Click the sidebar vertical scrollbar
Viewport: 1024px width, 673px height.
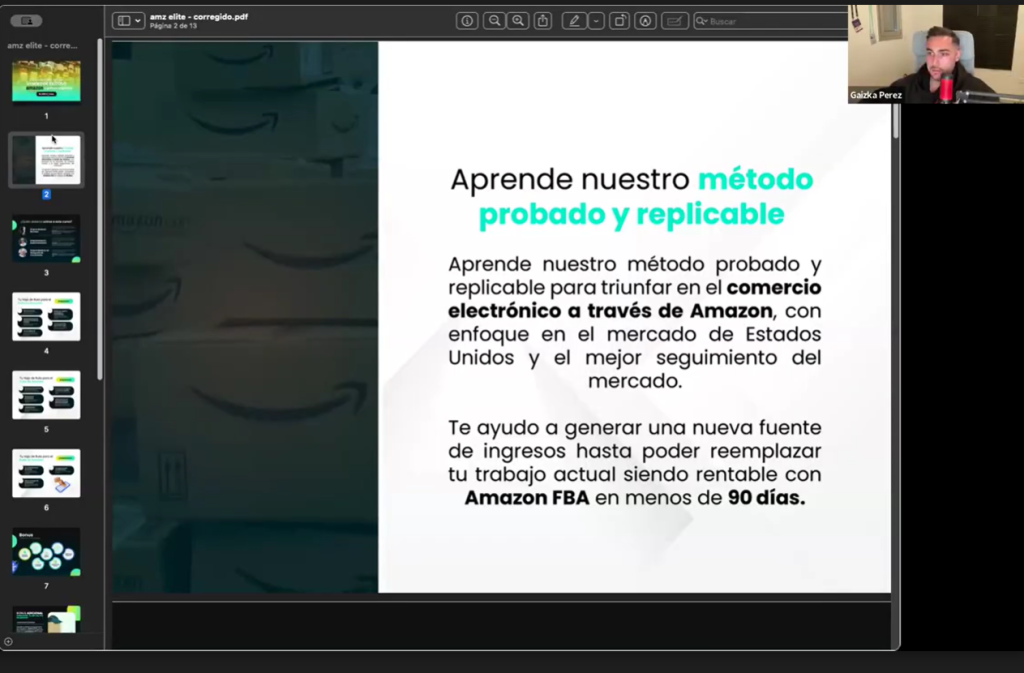tap(100, 210)
